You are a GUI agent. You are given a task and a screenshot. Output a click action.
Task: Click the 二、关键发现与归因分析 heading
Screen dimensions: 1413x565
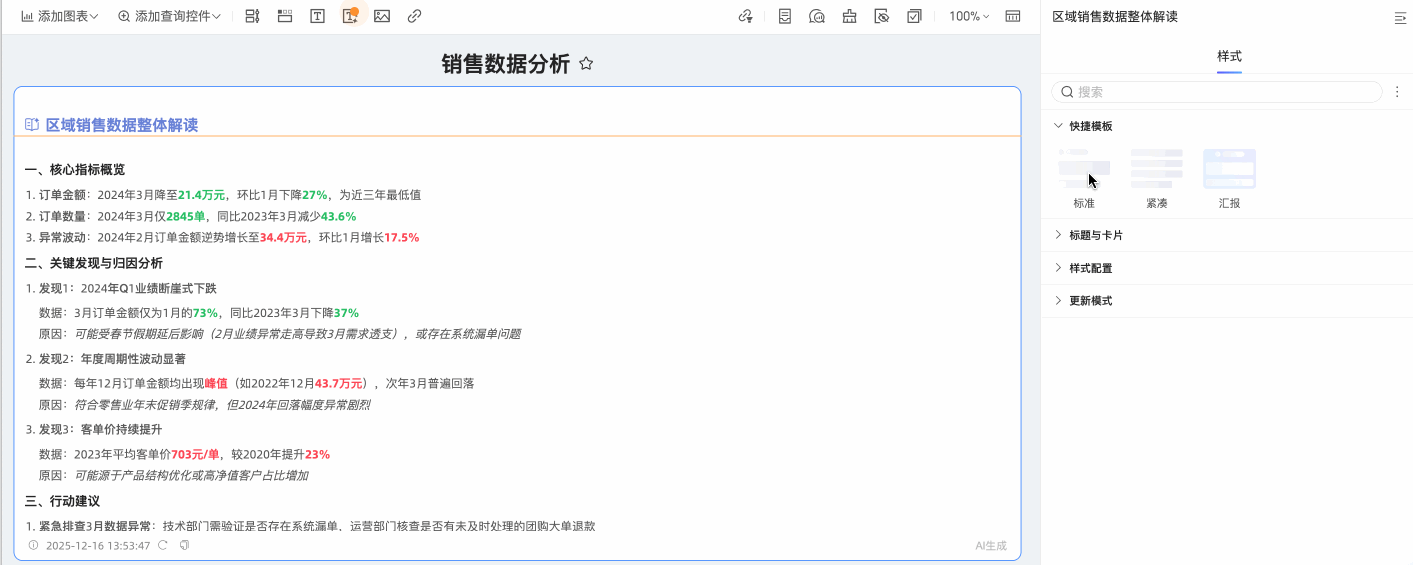[x=94, y=264]
